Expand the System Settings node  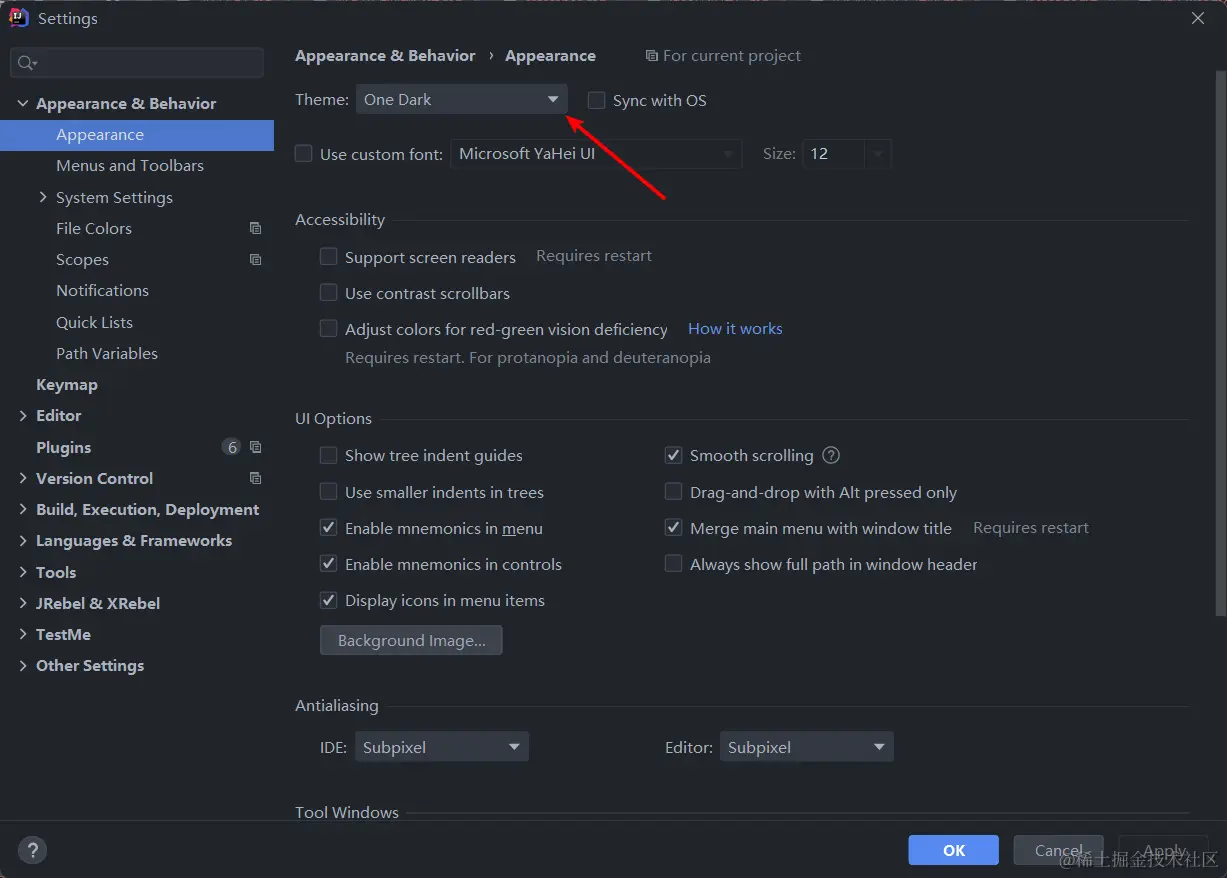click(x=43, y=197)
